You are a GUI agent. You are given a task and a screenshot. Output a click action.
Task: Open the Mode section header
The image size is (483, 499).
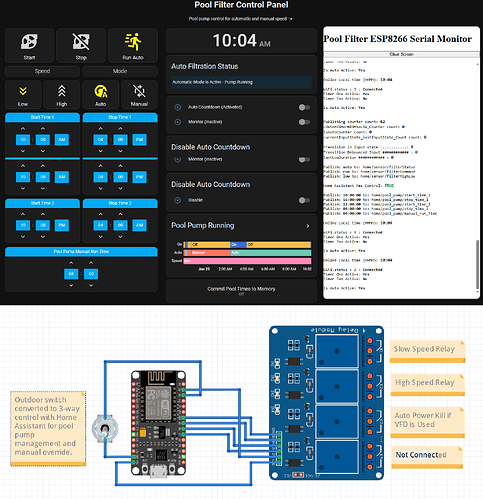click(120, 71)
